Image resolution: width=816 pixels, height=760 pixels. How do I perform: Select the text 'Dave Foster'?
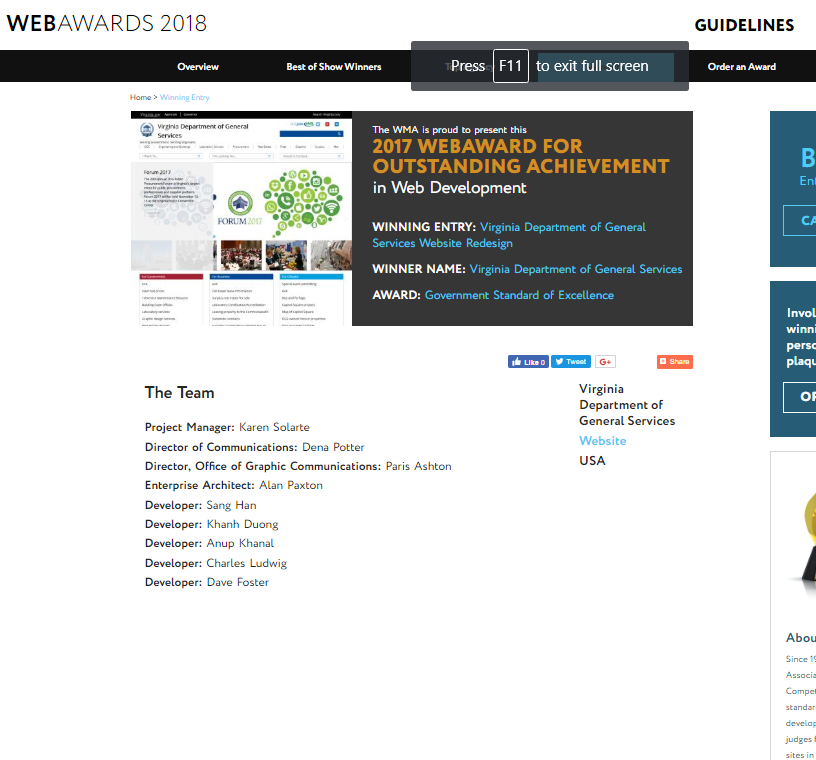click(x=238, y=582)
